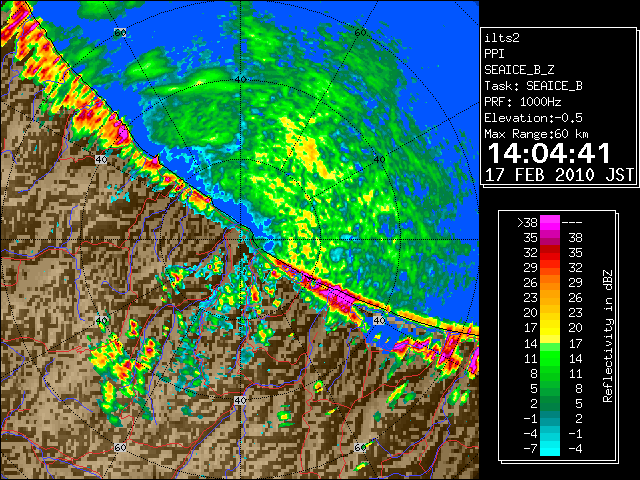Image resolution: width=640 pixels, height=480 pixels.
Task: Click the ">38" legend label
Action: point(527,222)
